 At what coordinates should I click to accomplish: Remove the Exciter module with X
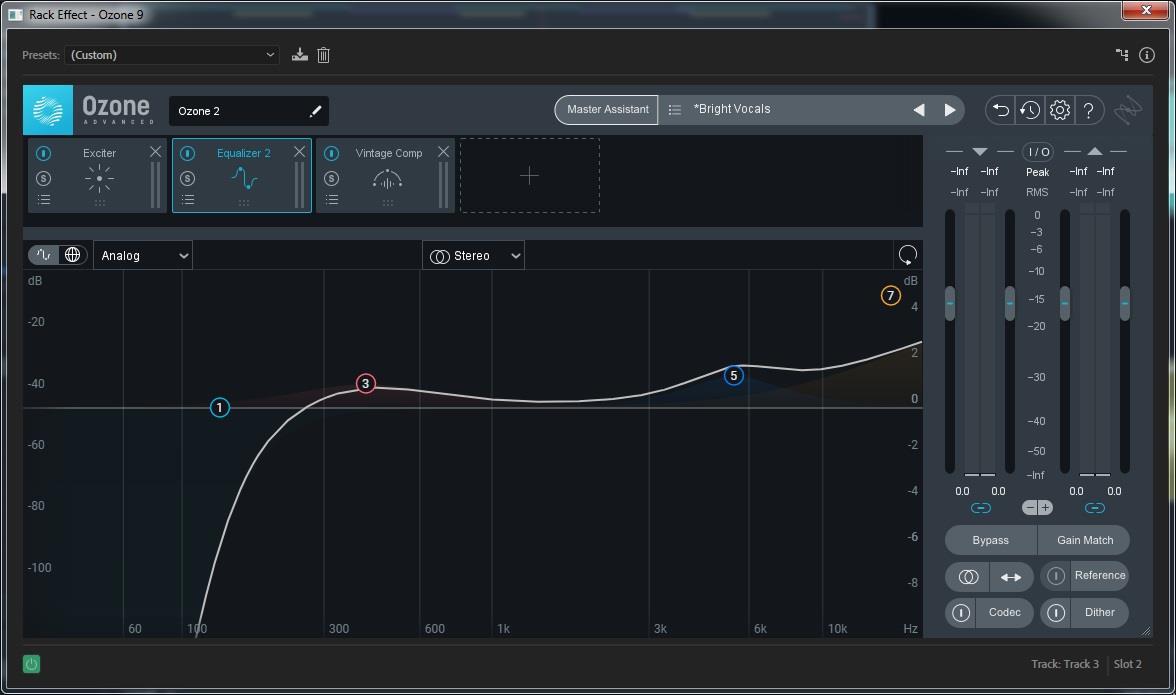point(155,152)
